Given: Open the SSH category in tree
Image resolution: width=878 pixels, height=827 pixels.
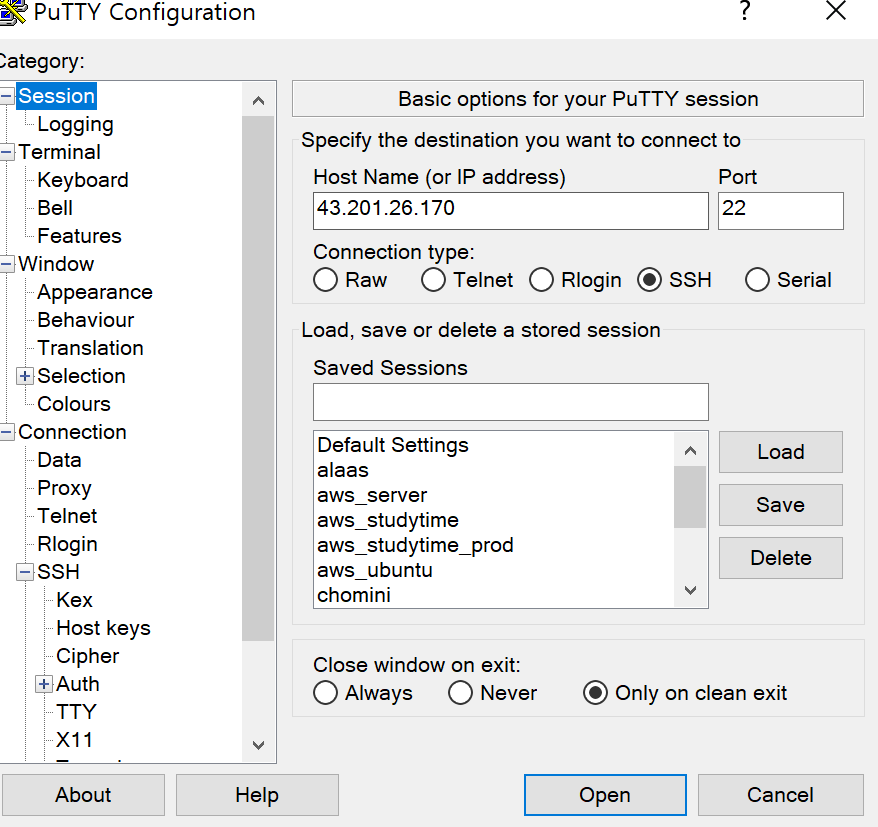Looking at the screenshot, I should pos(58,572).
